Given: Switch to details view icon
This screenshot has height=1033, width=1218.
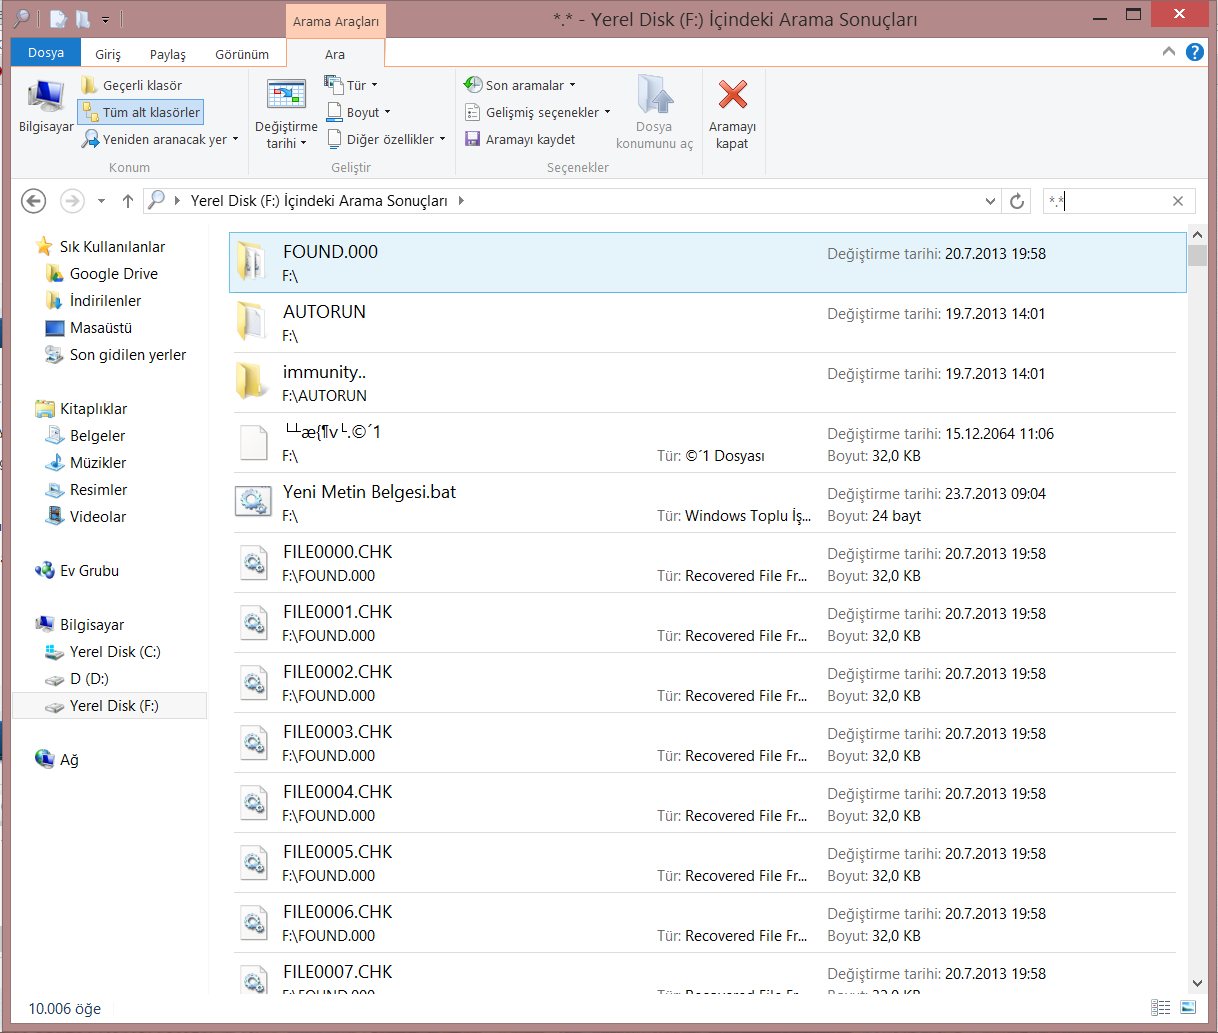Looking at the screenshot, I should coord(1161,1007).
